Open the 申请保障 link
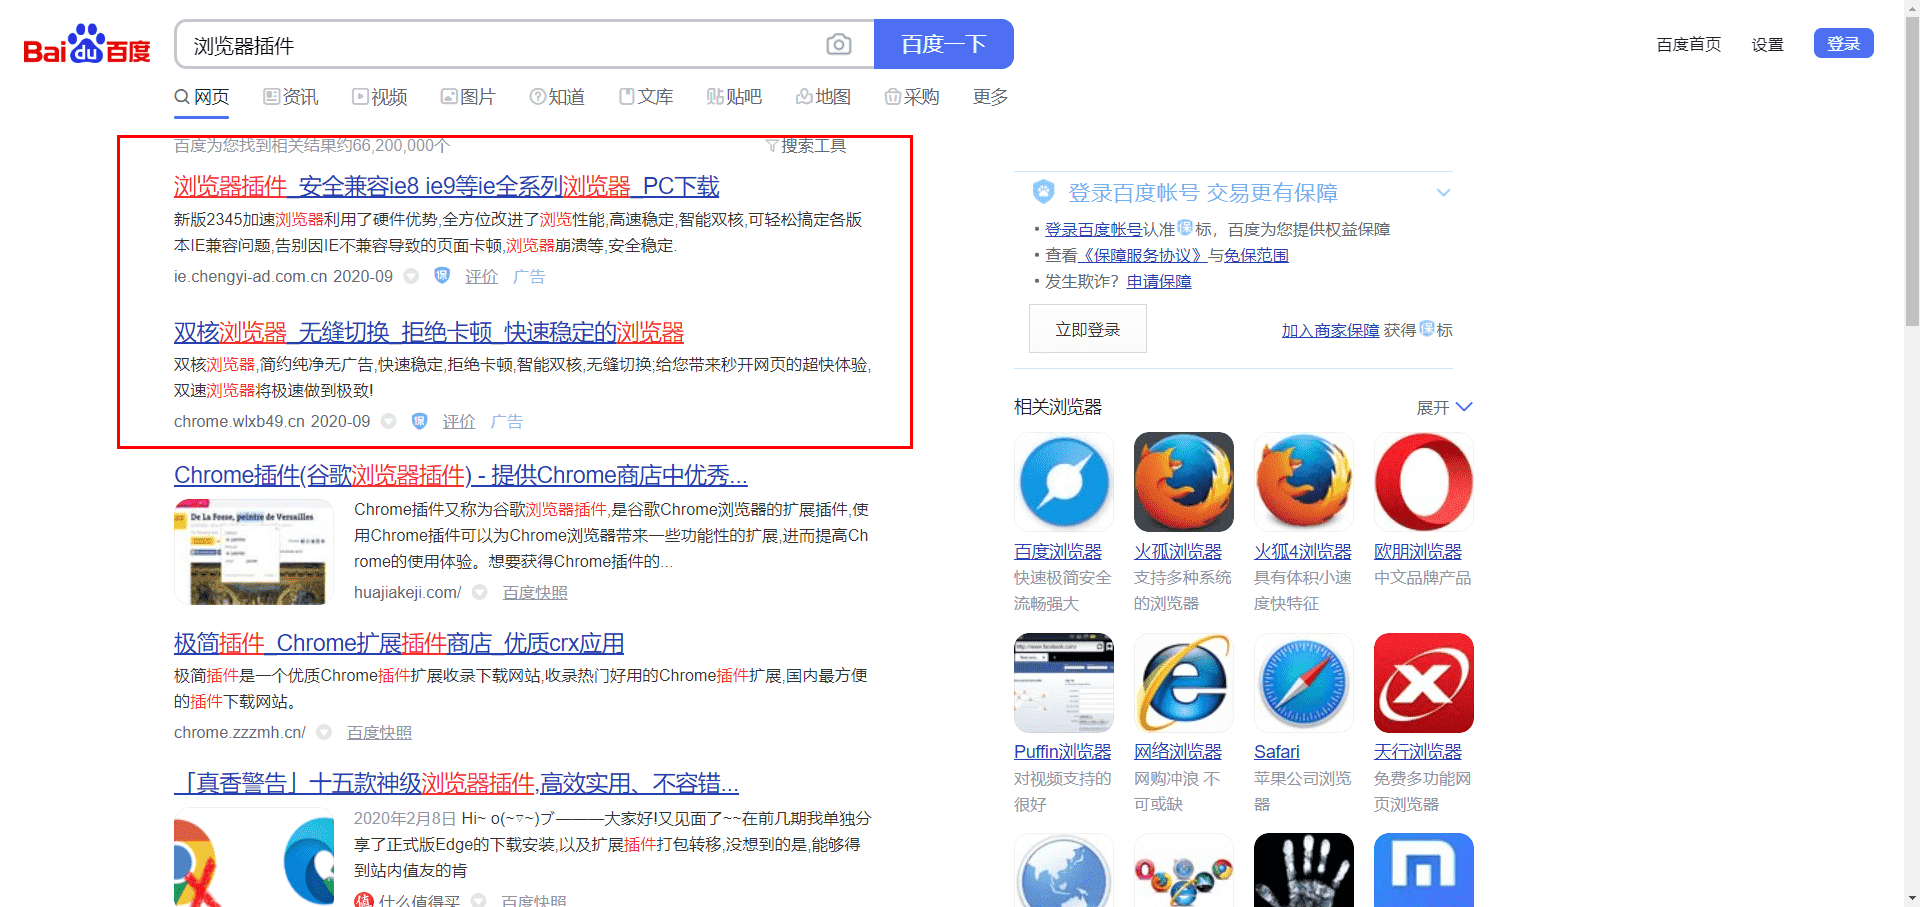 pos(1159,281)
